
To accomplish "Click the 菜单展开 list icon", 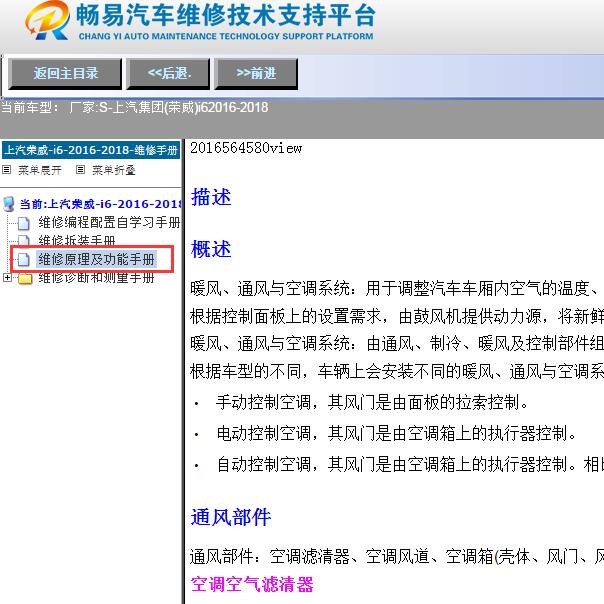I will click(x=7, y=169).
